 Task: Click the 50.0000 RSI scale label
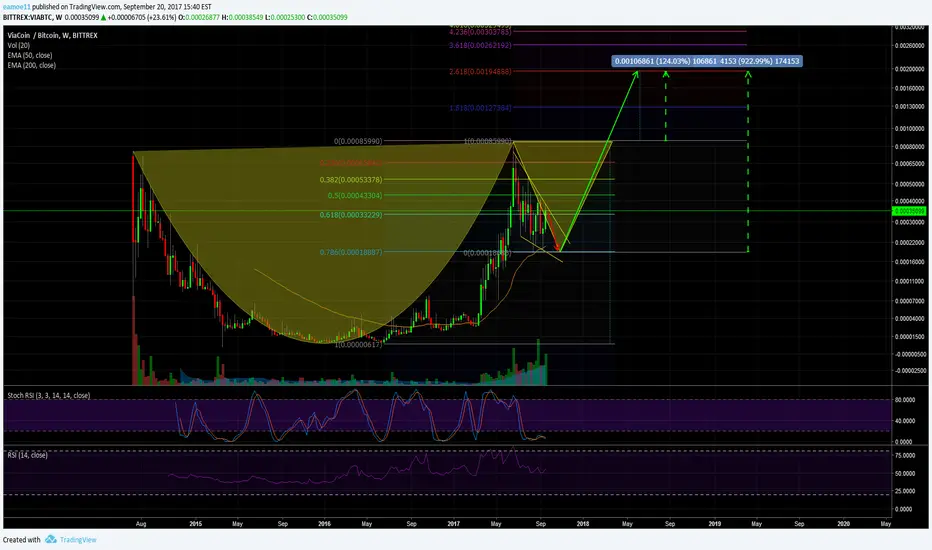(905, 474)
